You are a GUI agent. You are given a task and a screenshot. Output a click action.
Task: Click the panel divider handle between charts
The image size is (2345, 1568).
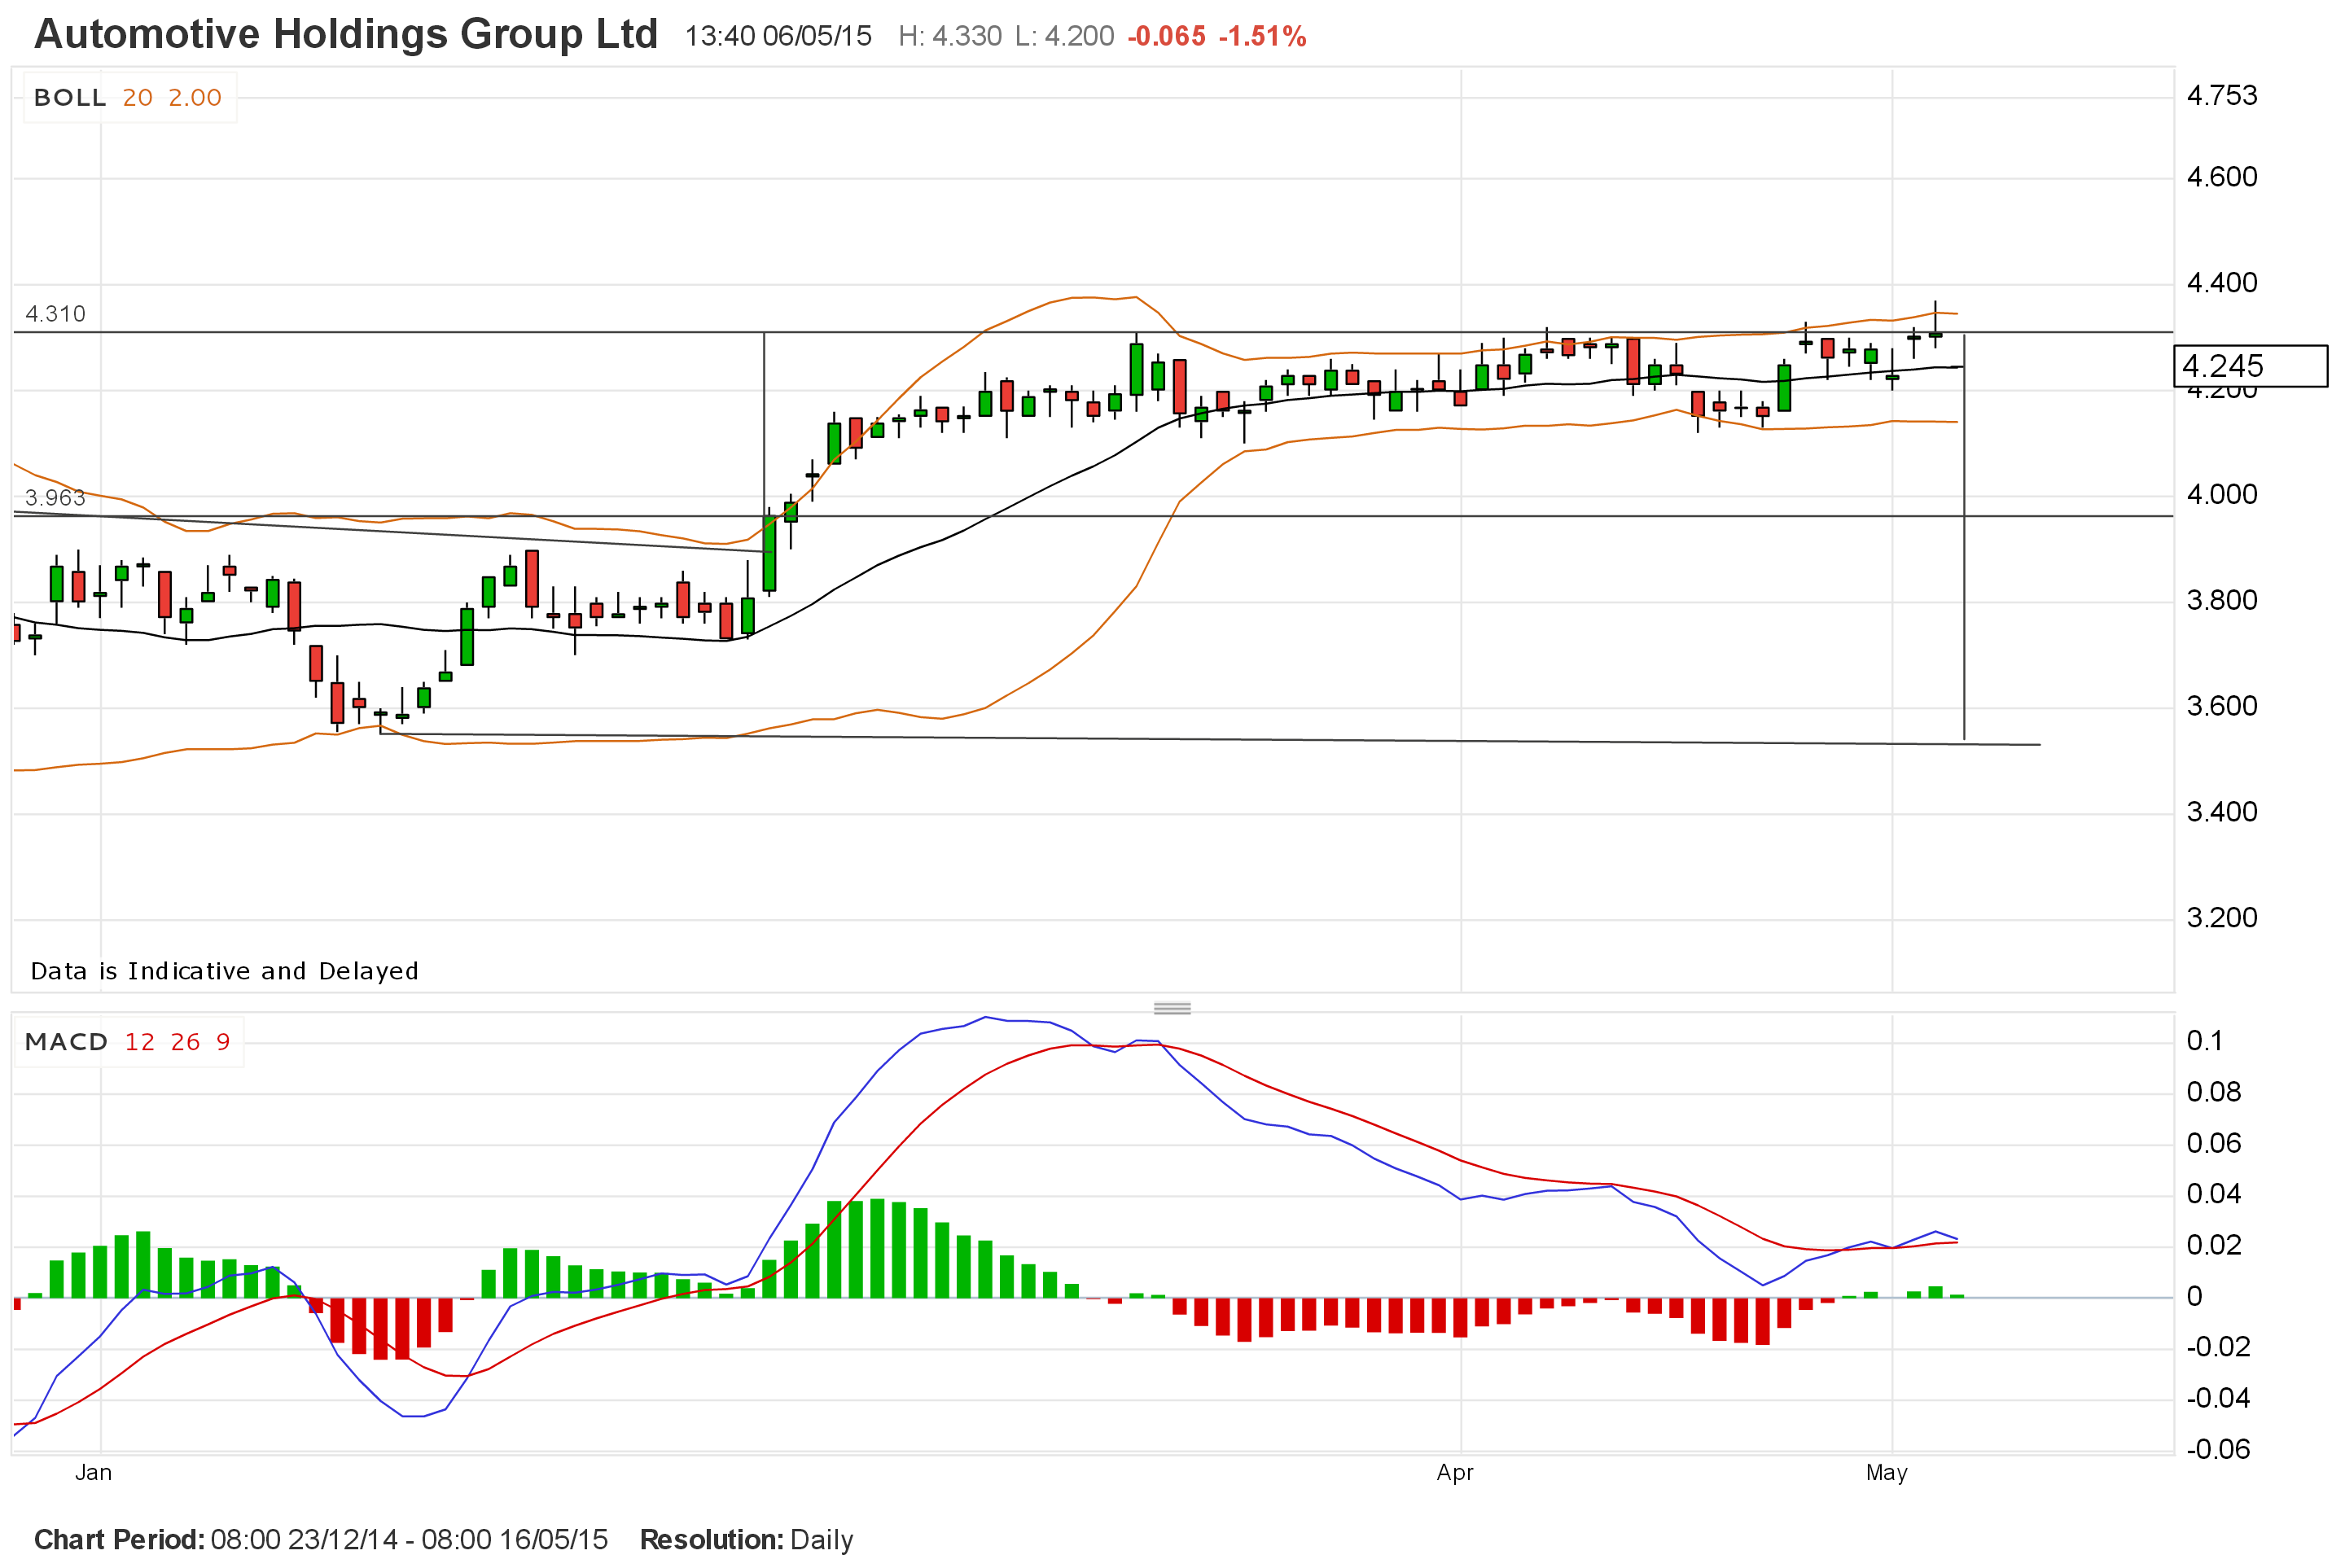click(x=1172, y=1008)
